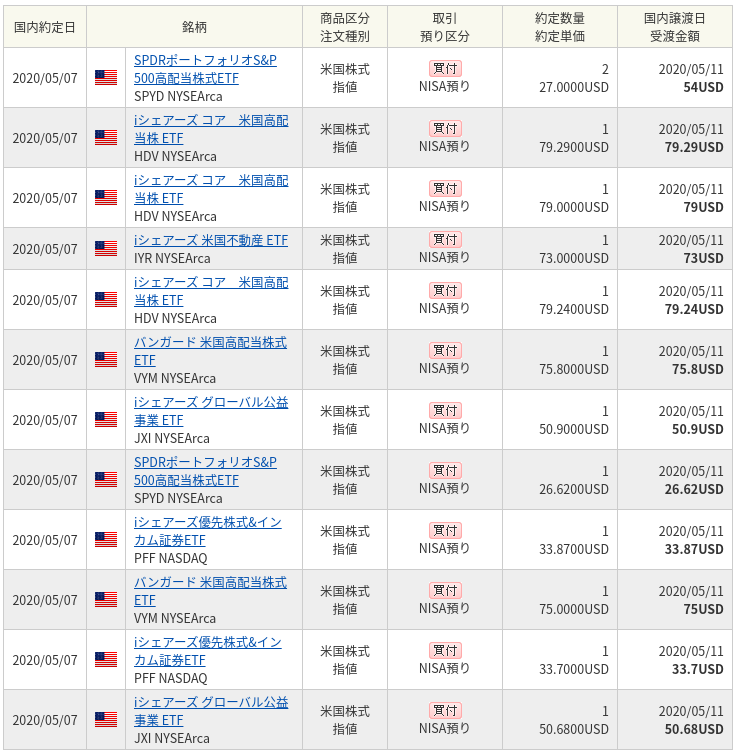Select the settlement amount "26.62USD"
Viewport: 738px width, 755px height.
coord(694,489)
